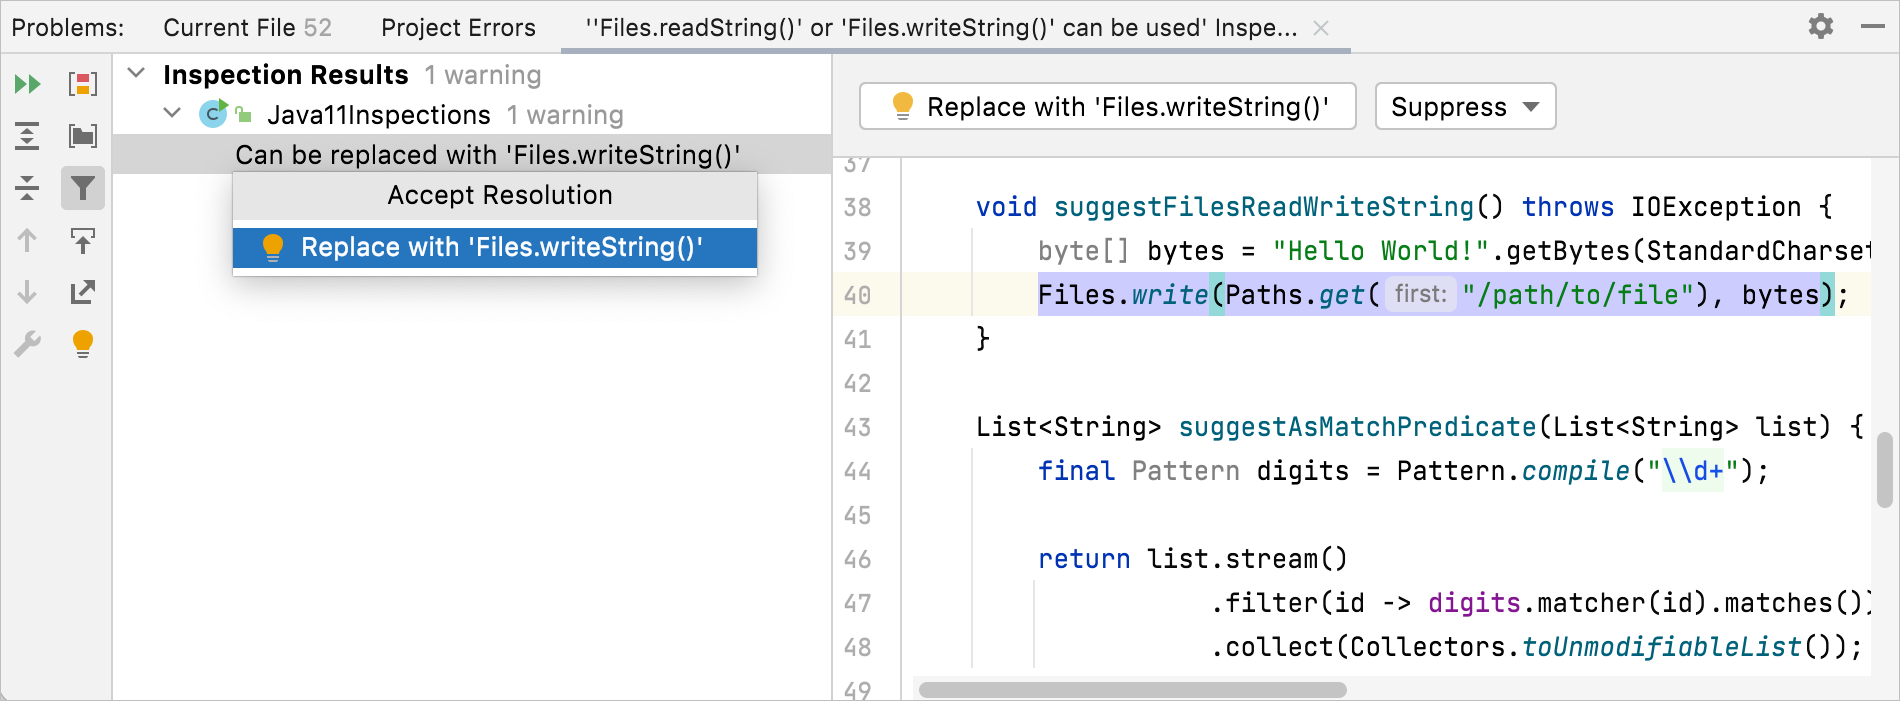Screen dimensions: 1900x701
Task: Open inspection settings wrench icon
Action: tap(27, 344)
